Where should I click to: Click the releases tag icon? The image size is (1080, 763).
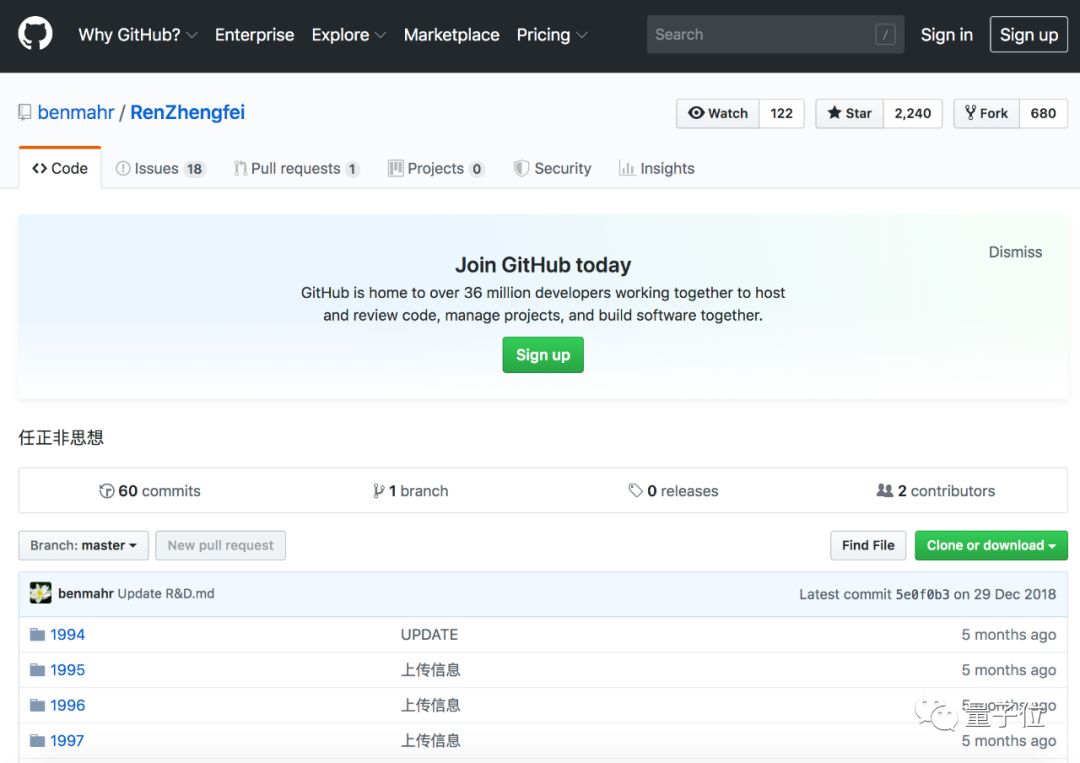click(x=635, y=491)
